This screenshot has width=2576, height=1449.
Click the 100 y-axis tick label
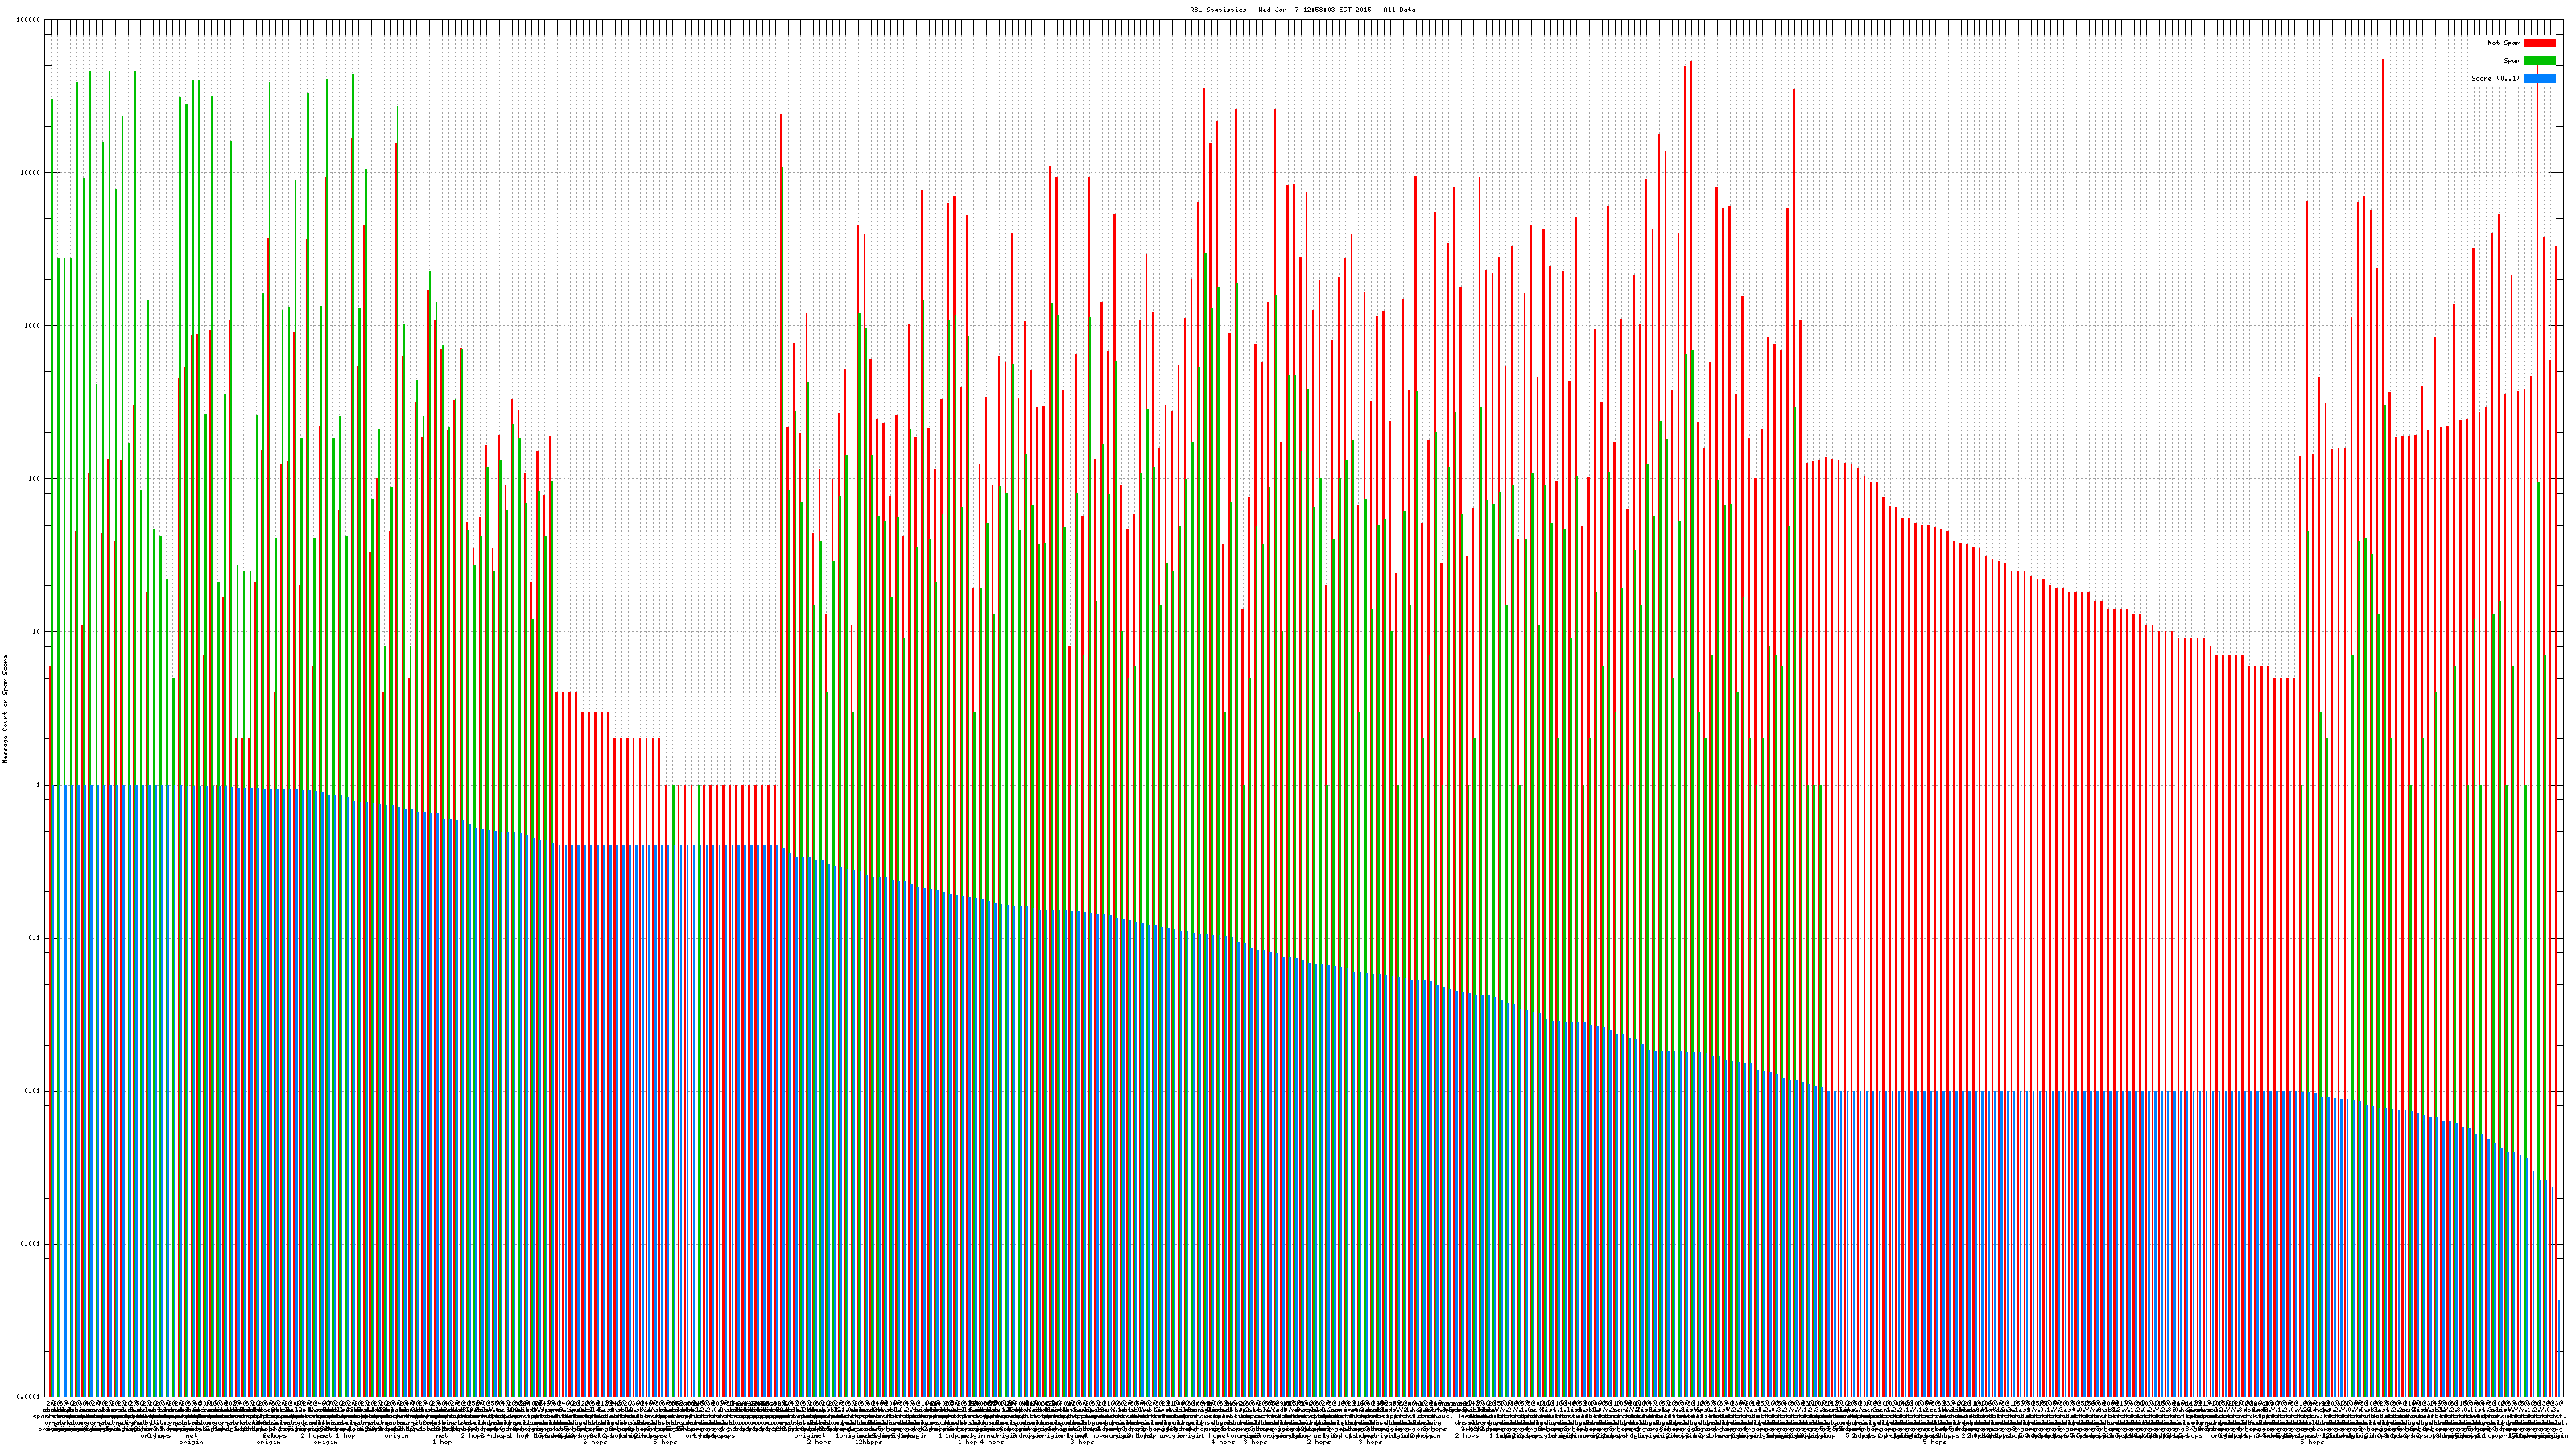pyautogui.click(x=35, y=479)
